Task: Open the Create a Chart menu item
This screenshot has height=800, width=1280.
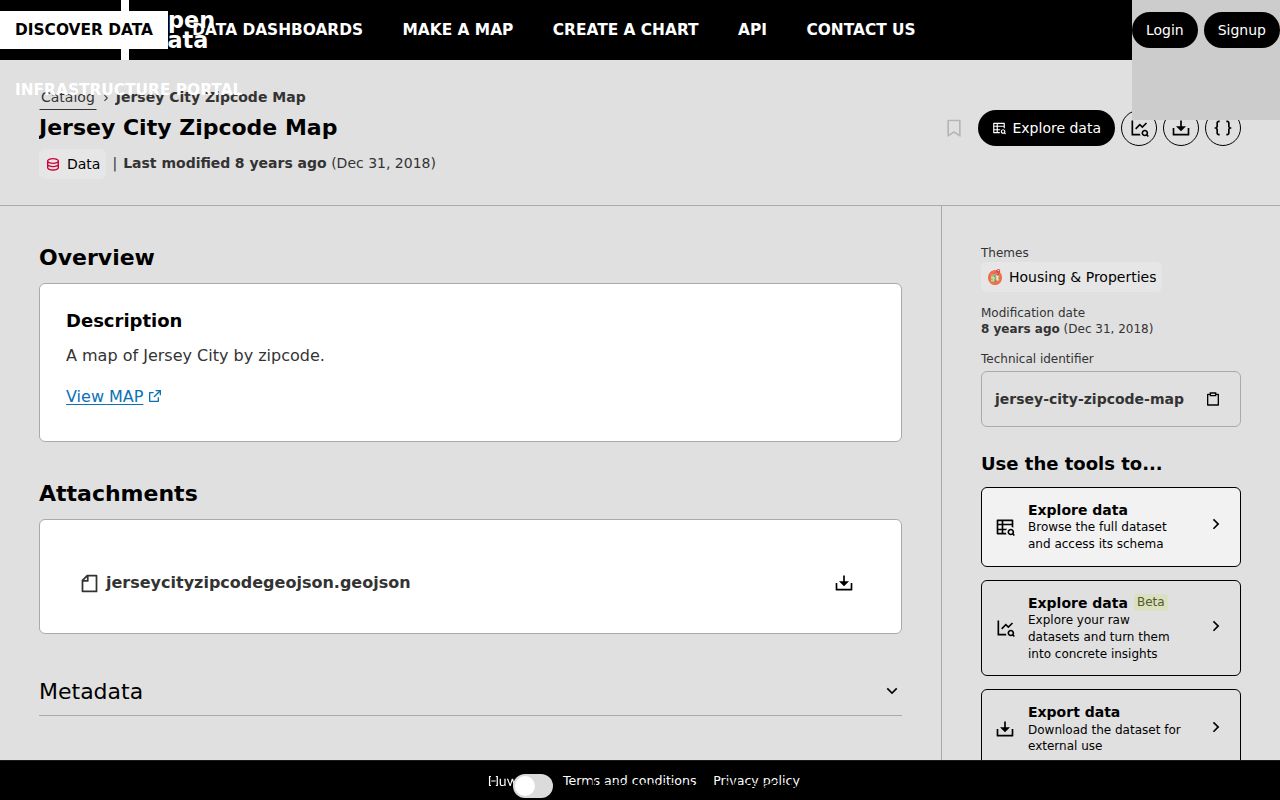Action: (626, 30)
